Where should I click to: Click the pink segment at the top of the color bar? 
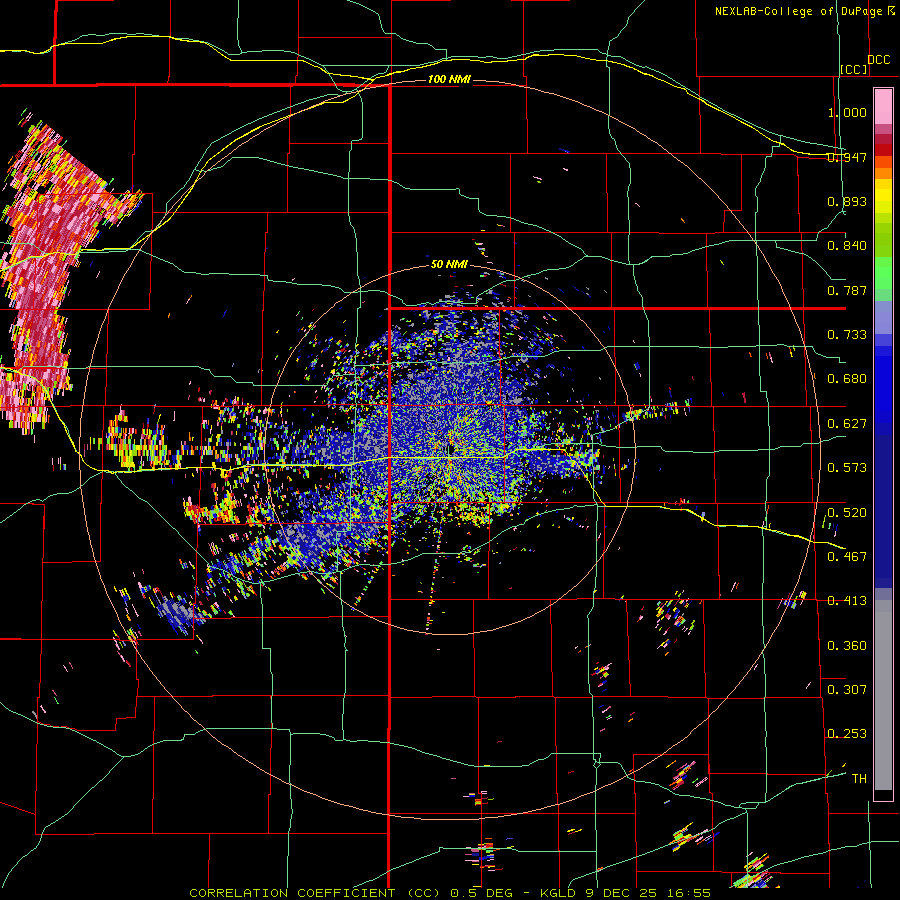tap(883, 106)
